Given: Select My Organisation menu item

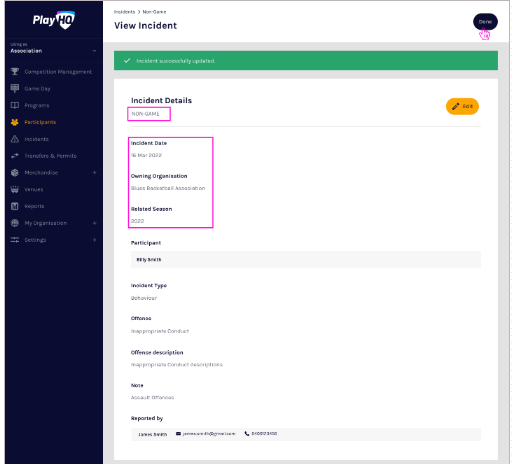Looking at the screenshot, I should pos(46,223).
